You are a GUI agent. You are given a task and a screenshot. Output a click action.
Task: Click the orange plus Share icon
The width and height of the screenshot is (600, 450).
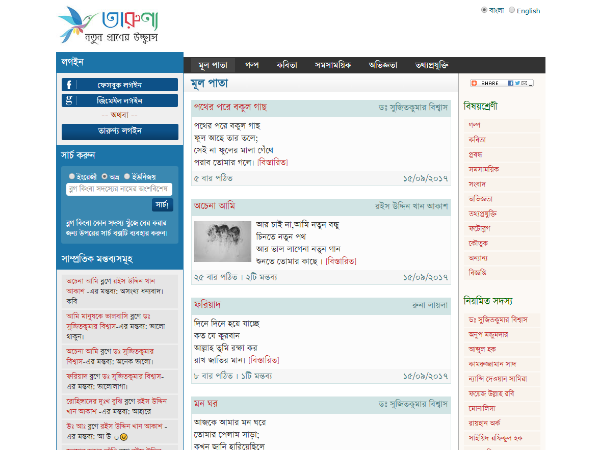(x=474, y=83)
